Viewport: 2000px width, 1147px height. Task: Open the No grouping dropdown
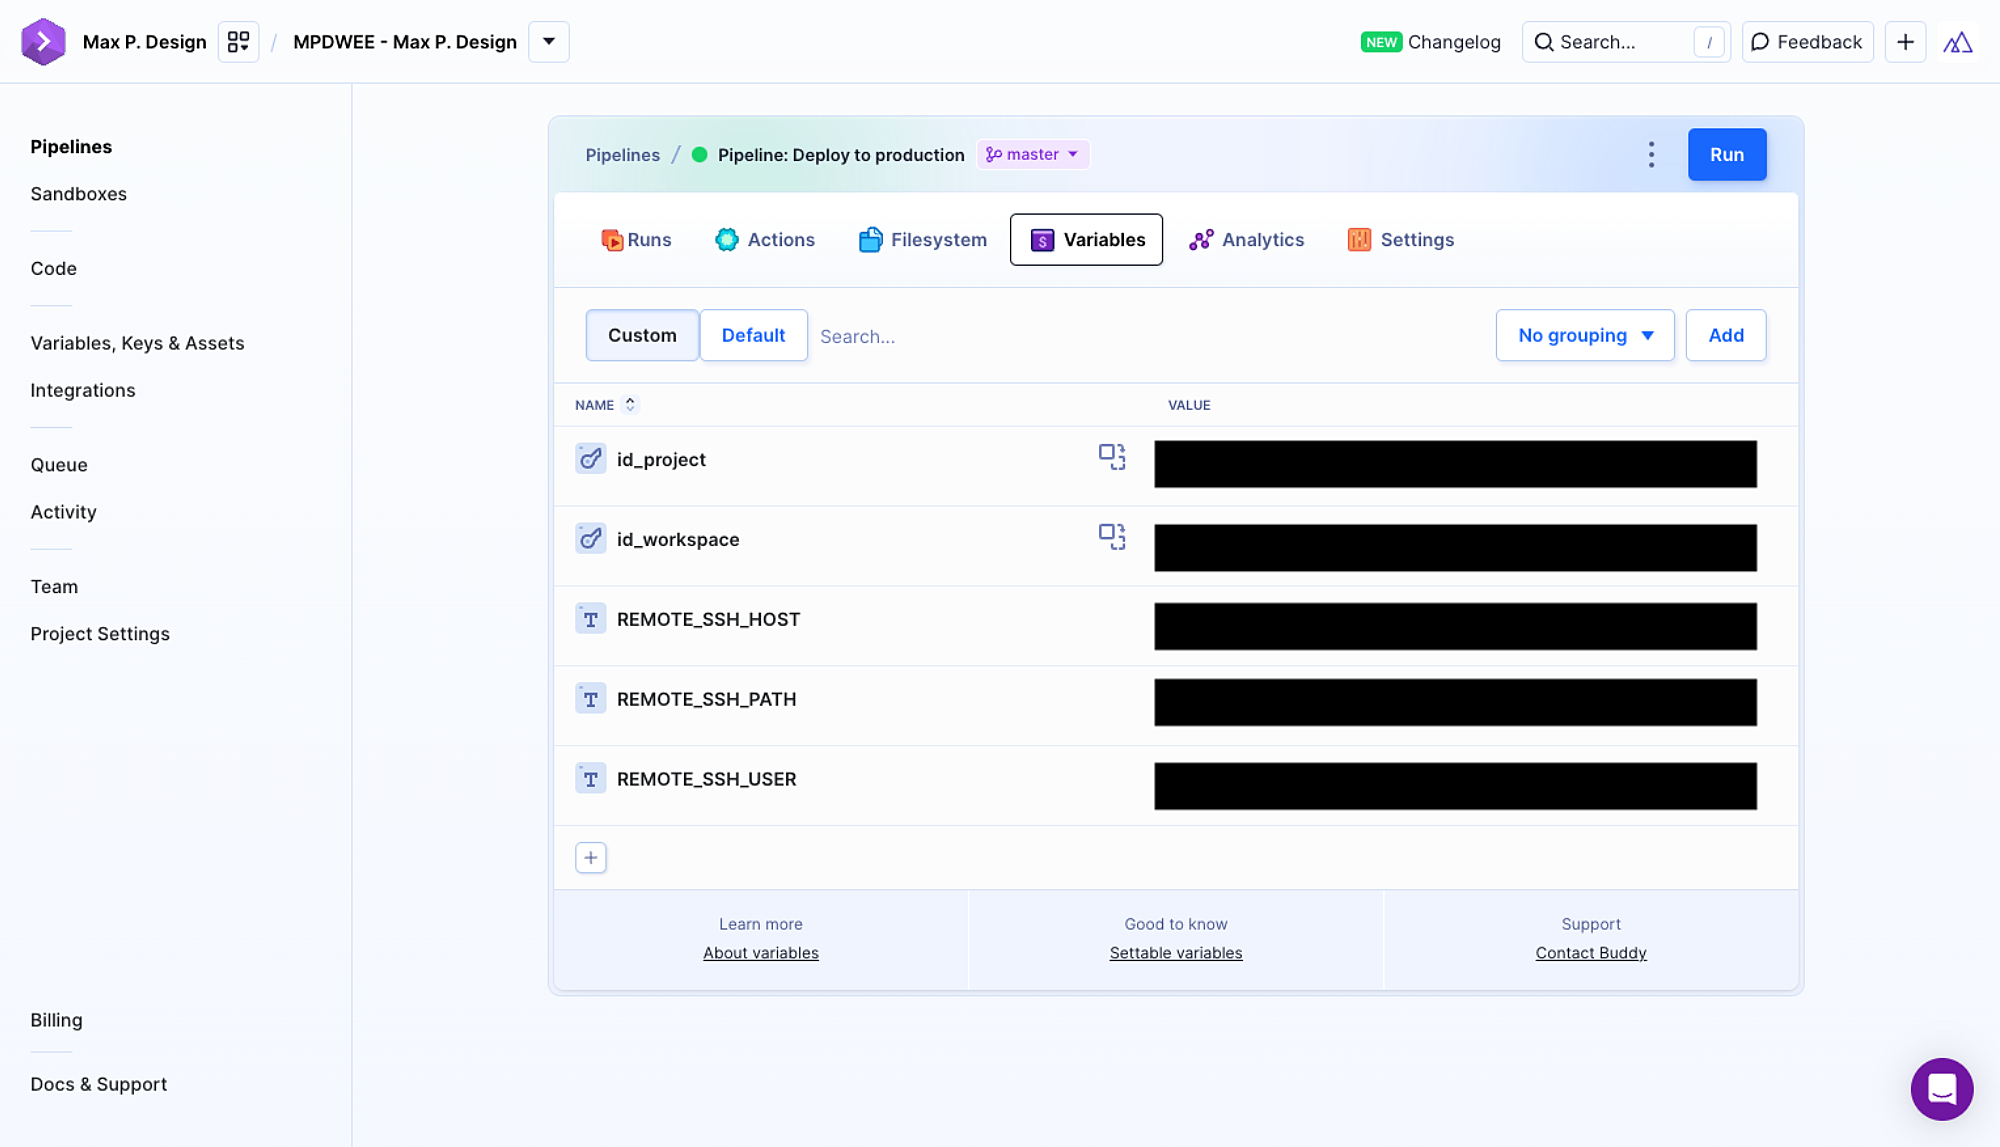pos(1585,335)
